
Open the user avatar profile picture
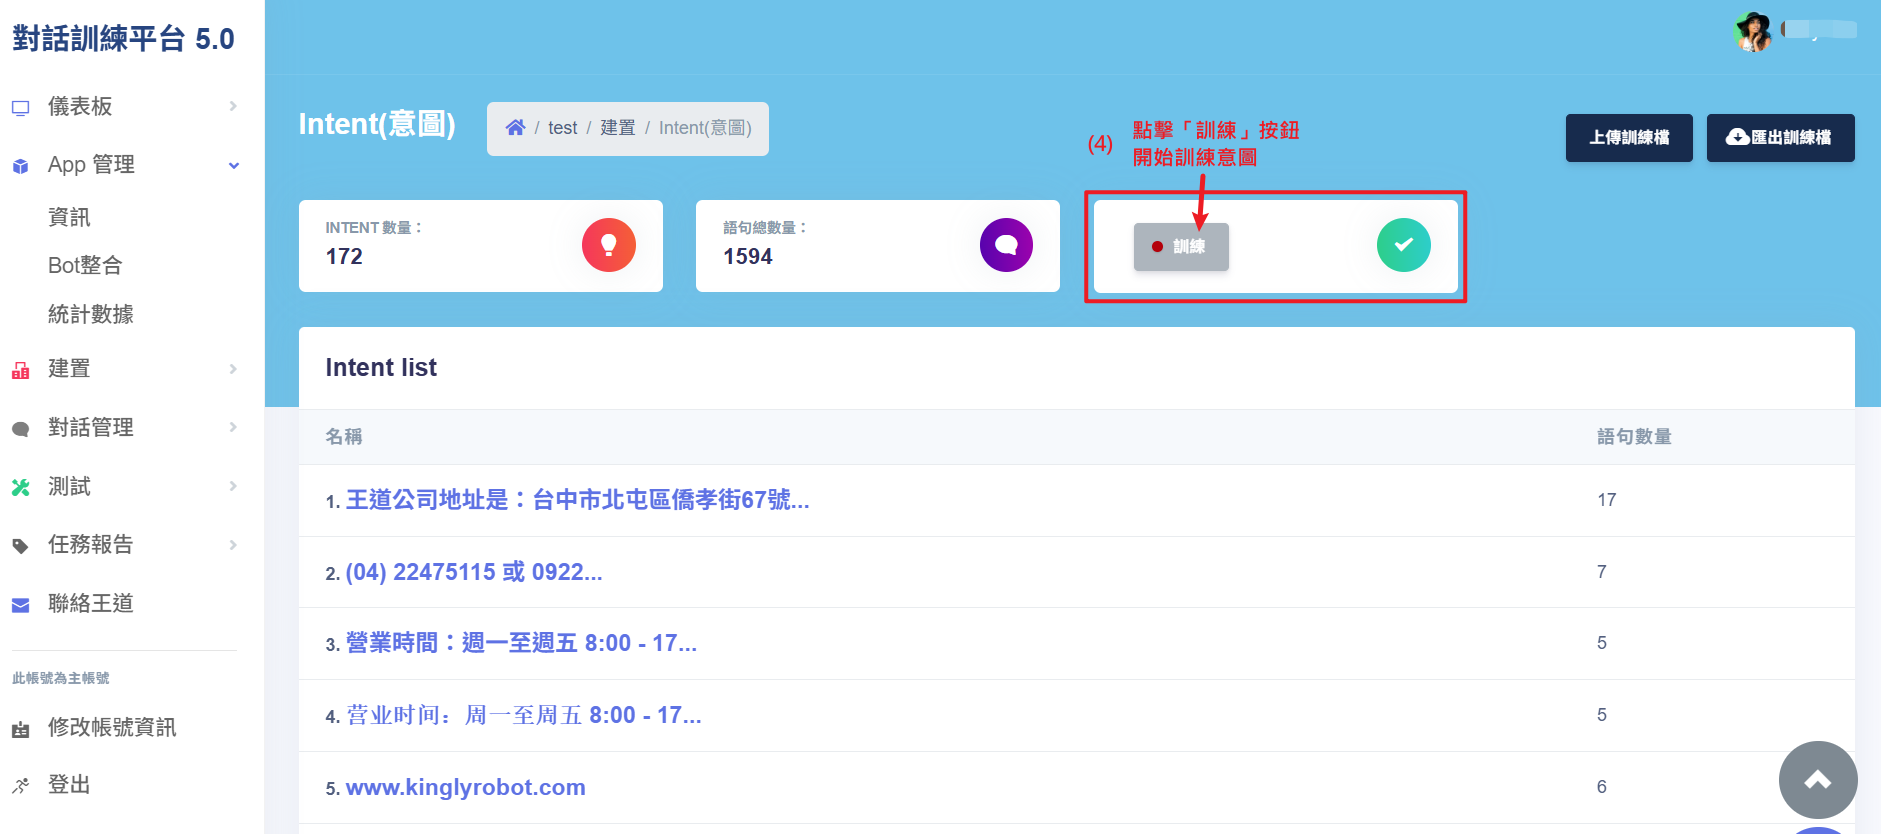click(x=1752, y=32)
